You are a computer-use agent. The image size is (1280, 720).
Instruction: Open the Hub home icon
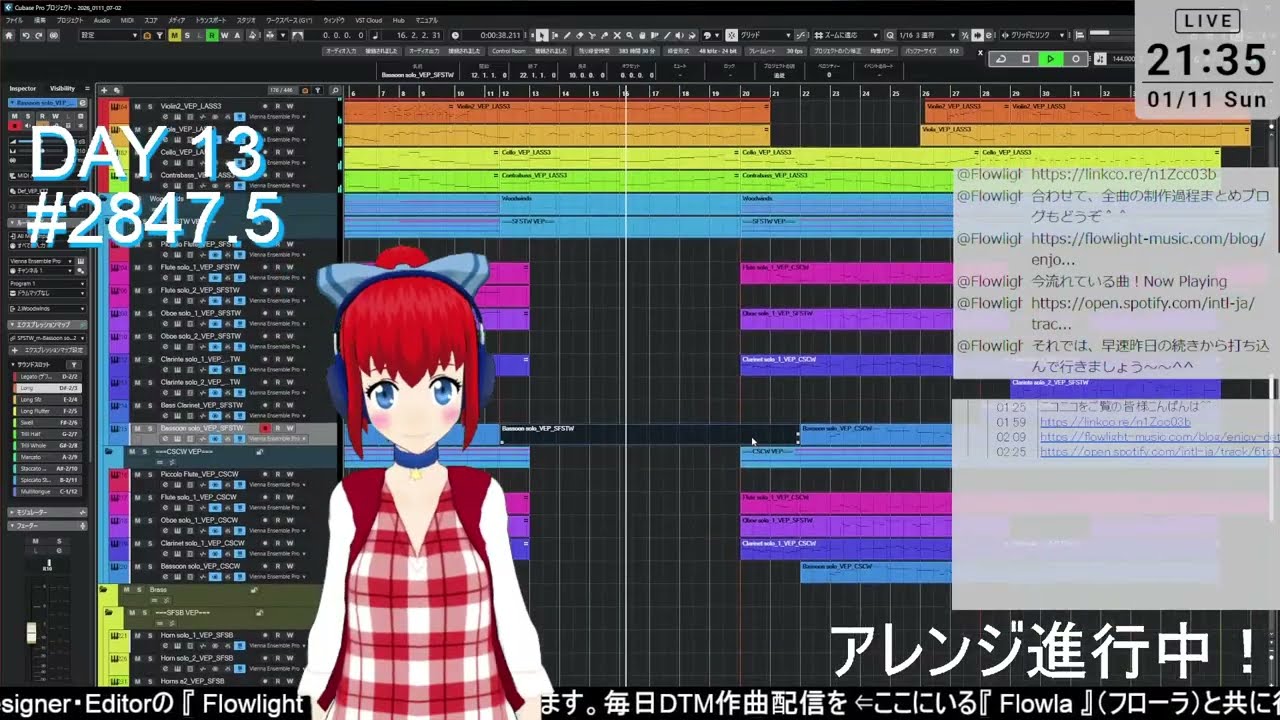10,35
